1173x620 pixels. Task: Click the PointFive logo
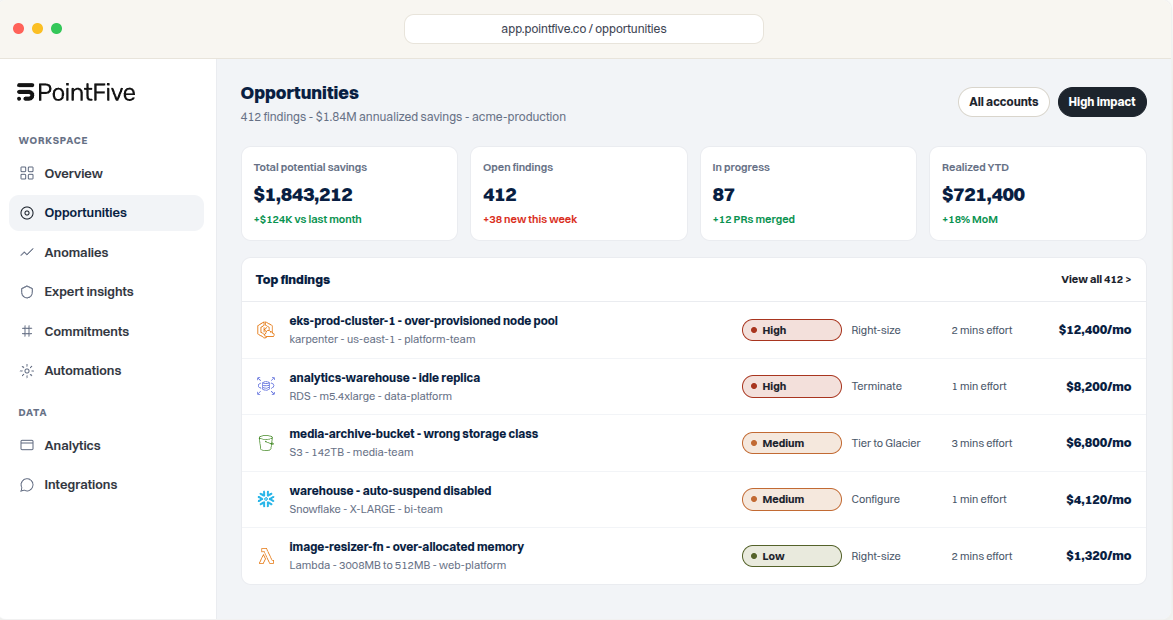click(x=76, y=92)
